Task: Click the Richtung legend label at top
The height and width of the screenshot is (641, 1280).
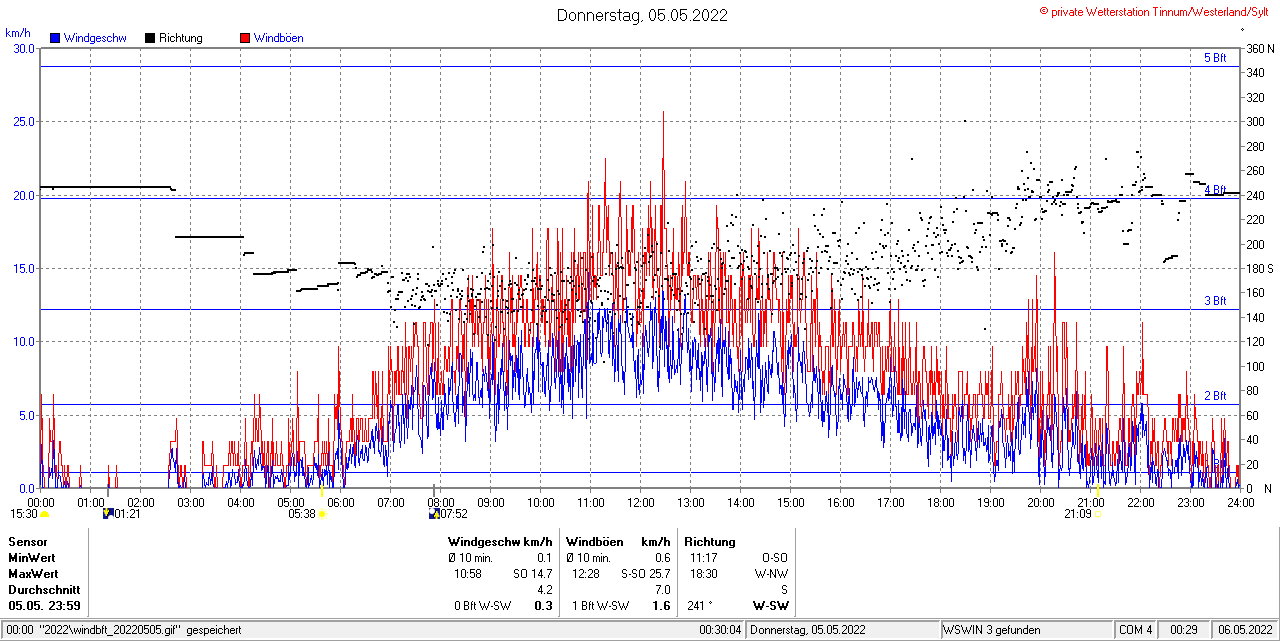Action: [x=181, y=38]
